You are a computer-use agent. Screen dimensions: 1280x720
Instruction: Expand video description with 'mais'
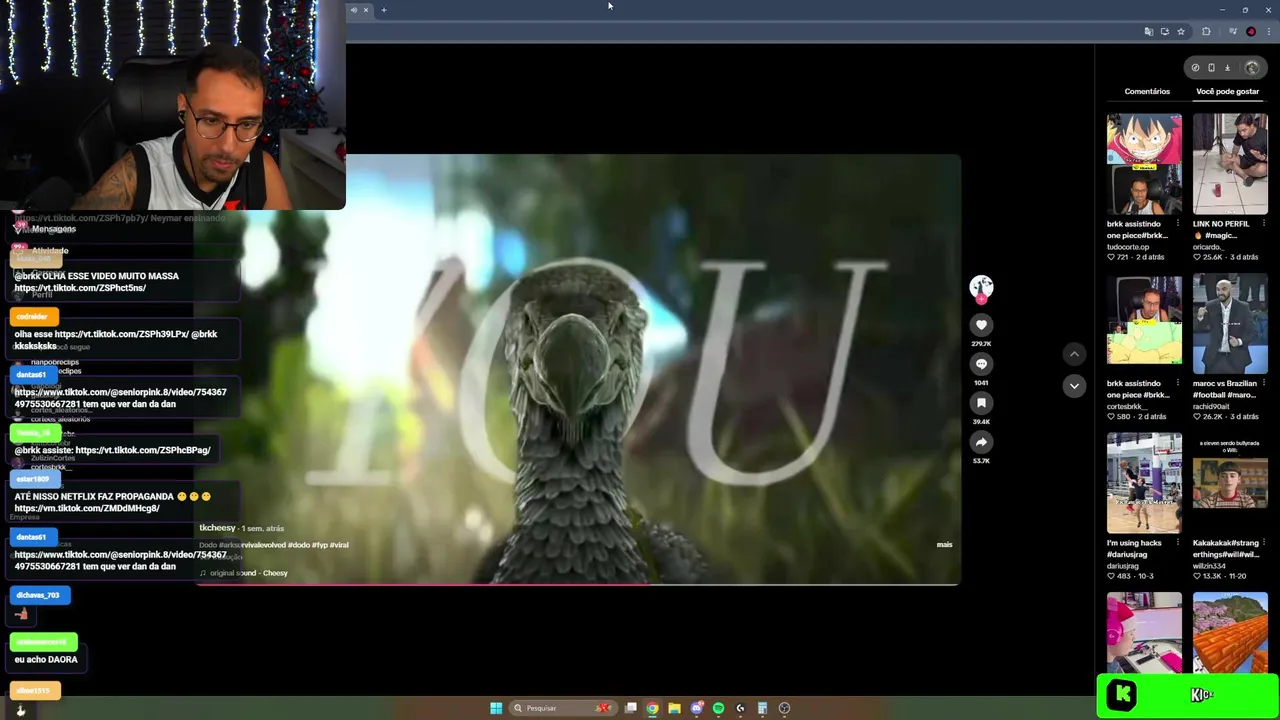944,545
